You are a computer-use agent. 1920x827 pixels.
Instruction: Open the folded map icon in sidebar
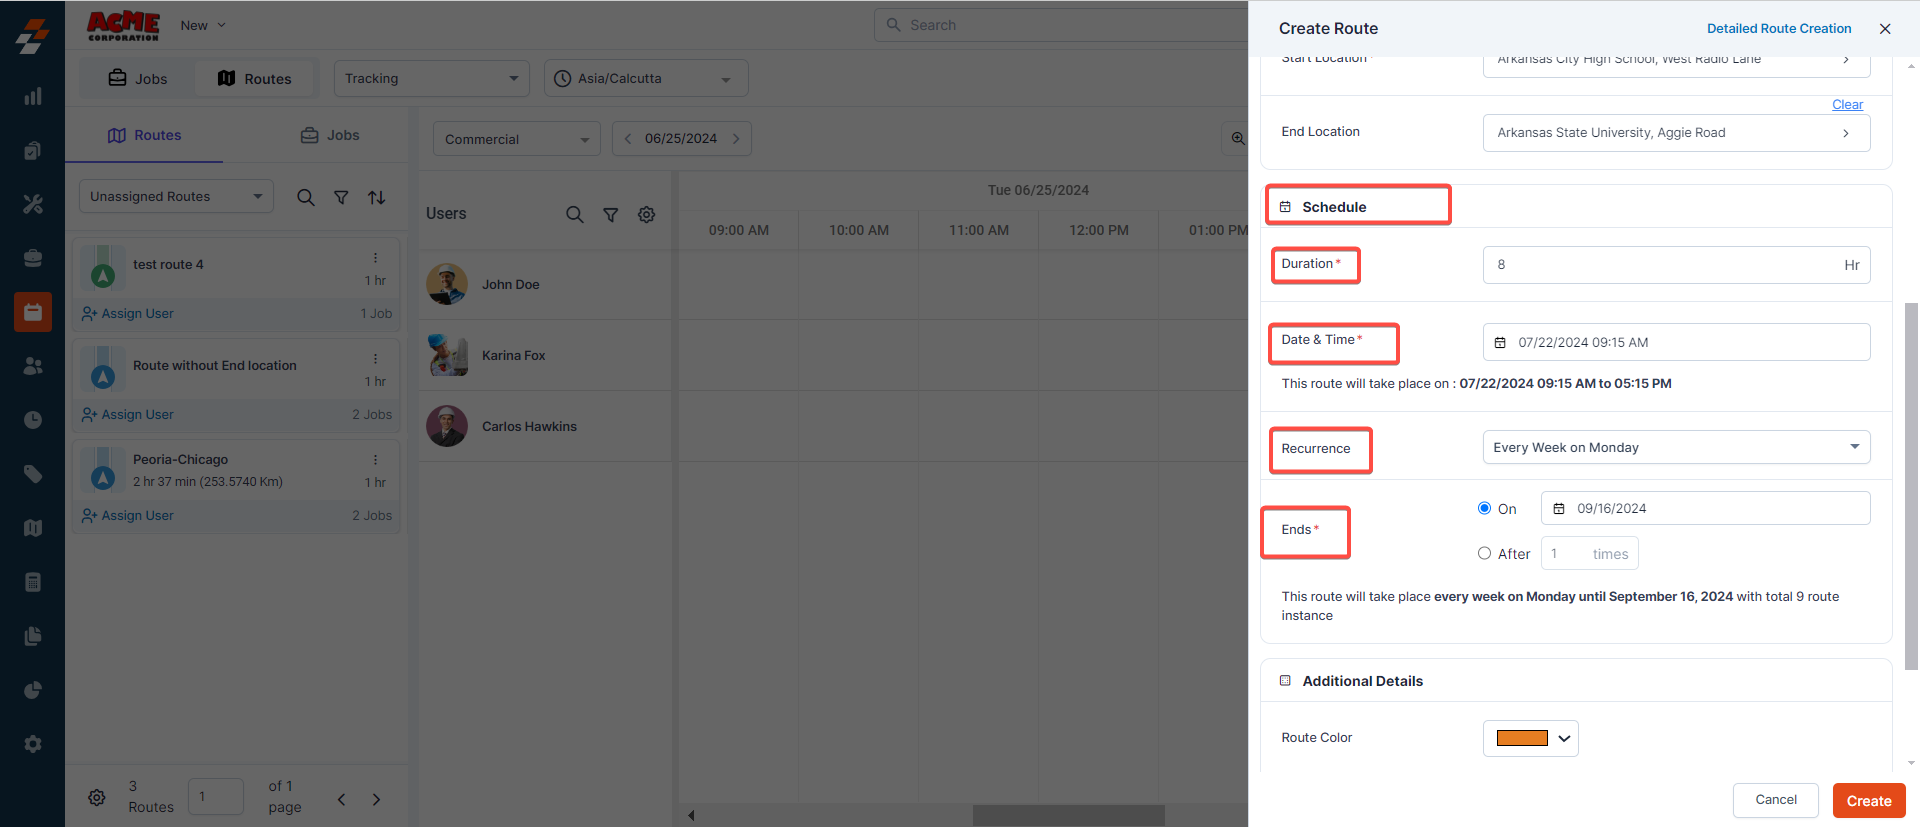click(x=33, y=528)
